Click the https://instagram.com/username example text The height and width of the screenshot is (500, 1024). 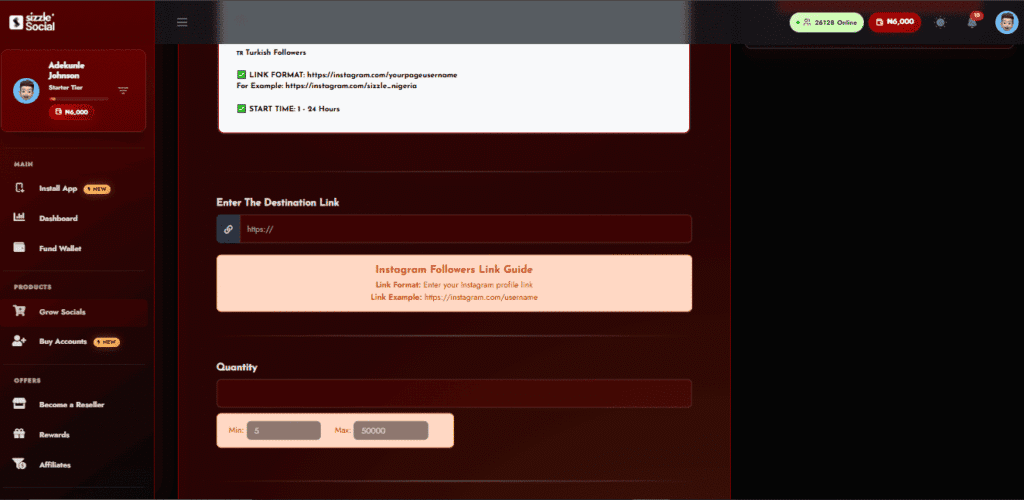click(481, 297)
